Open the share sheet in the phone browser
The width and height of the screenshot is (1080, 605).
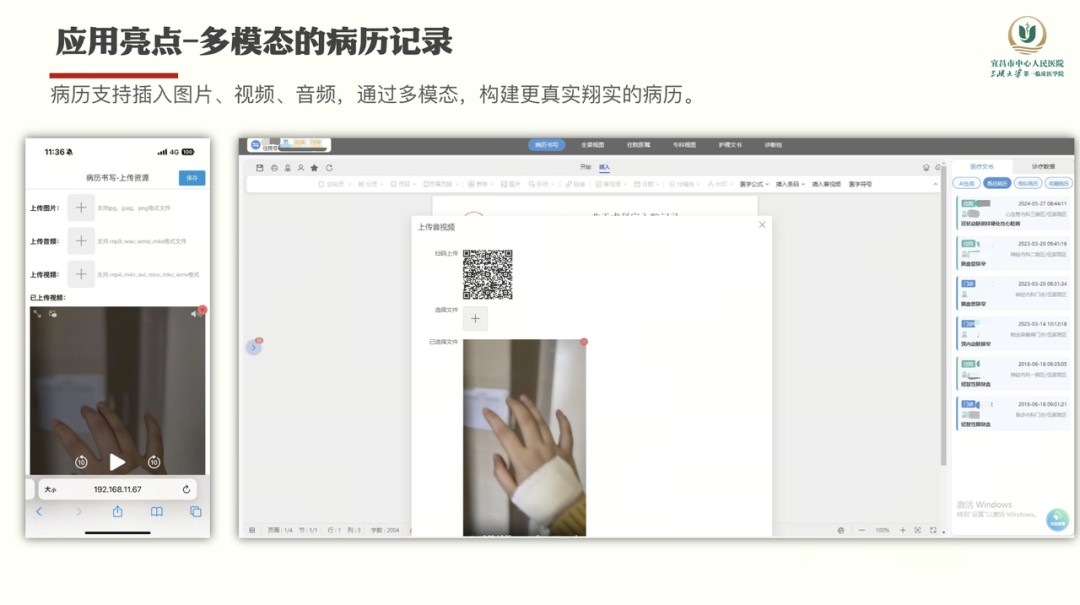118,511
